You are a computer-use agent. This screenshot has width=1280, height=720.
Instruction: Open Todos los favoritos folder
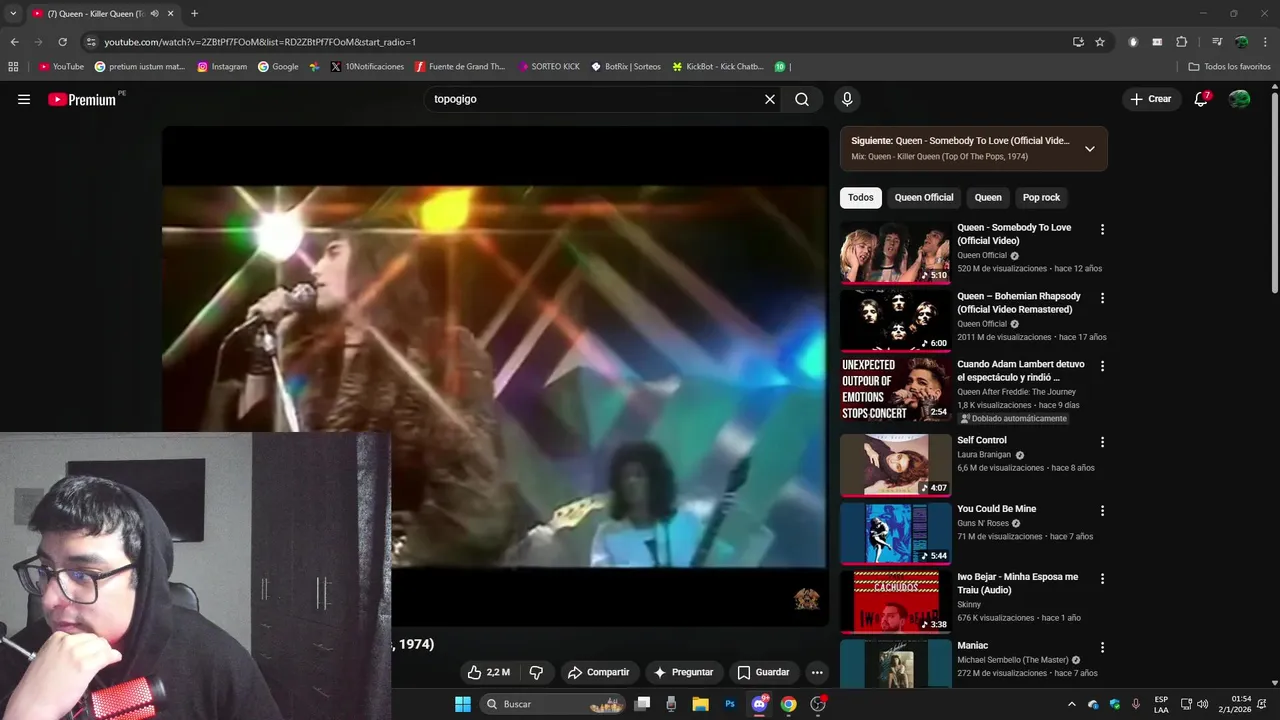(x=1229, y=67)
